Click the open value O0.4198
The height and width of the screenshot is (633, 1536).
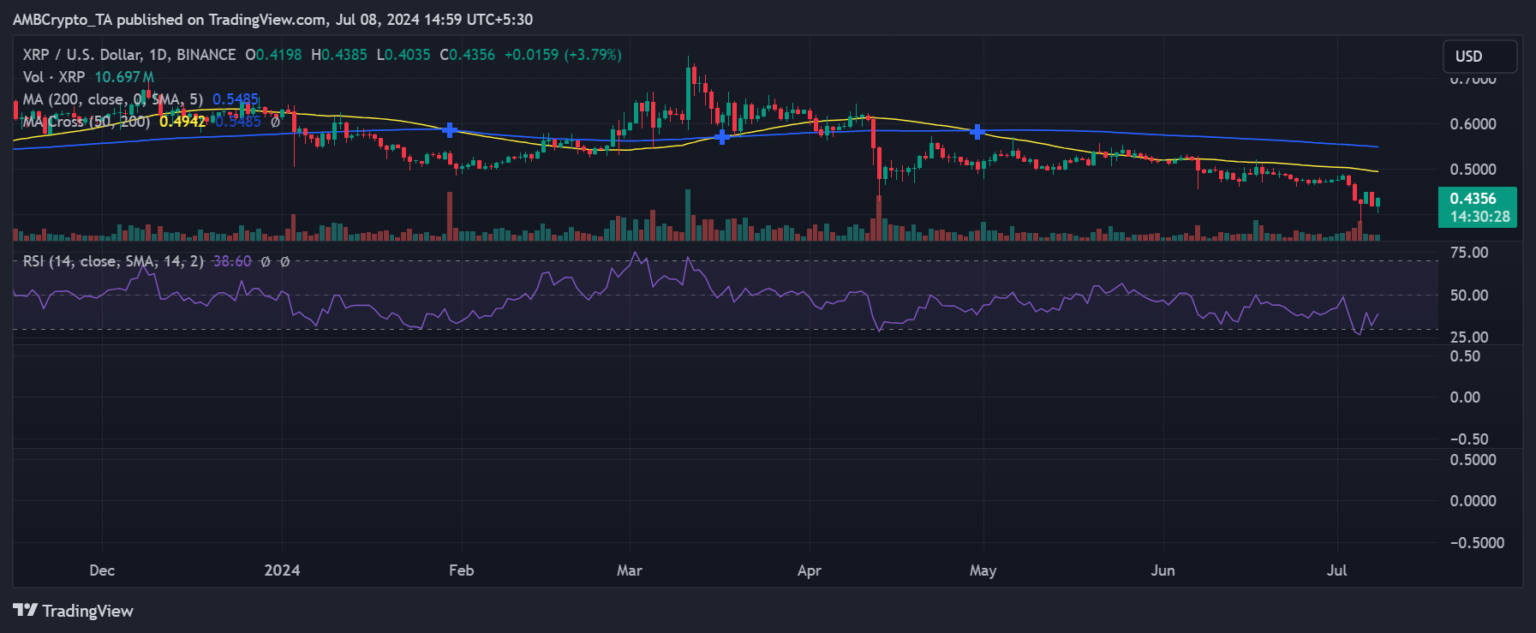click(275, 55)
